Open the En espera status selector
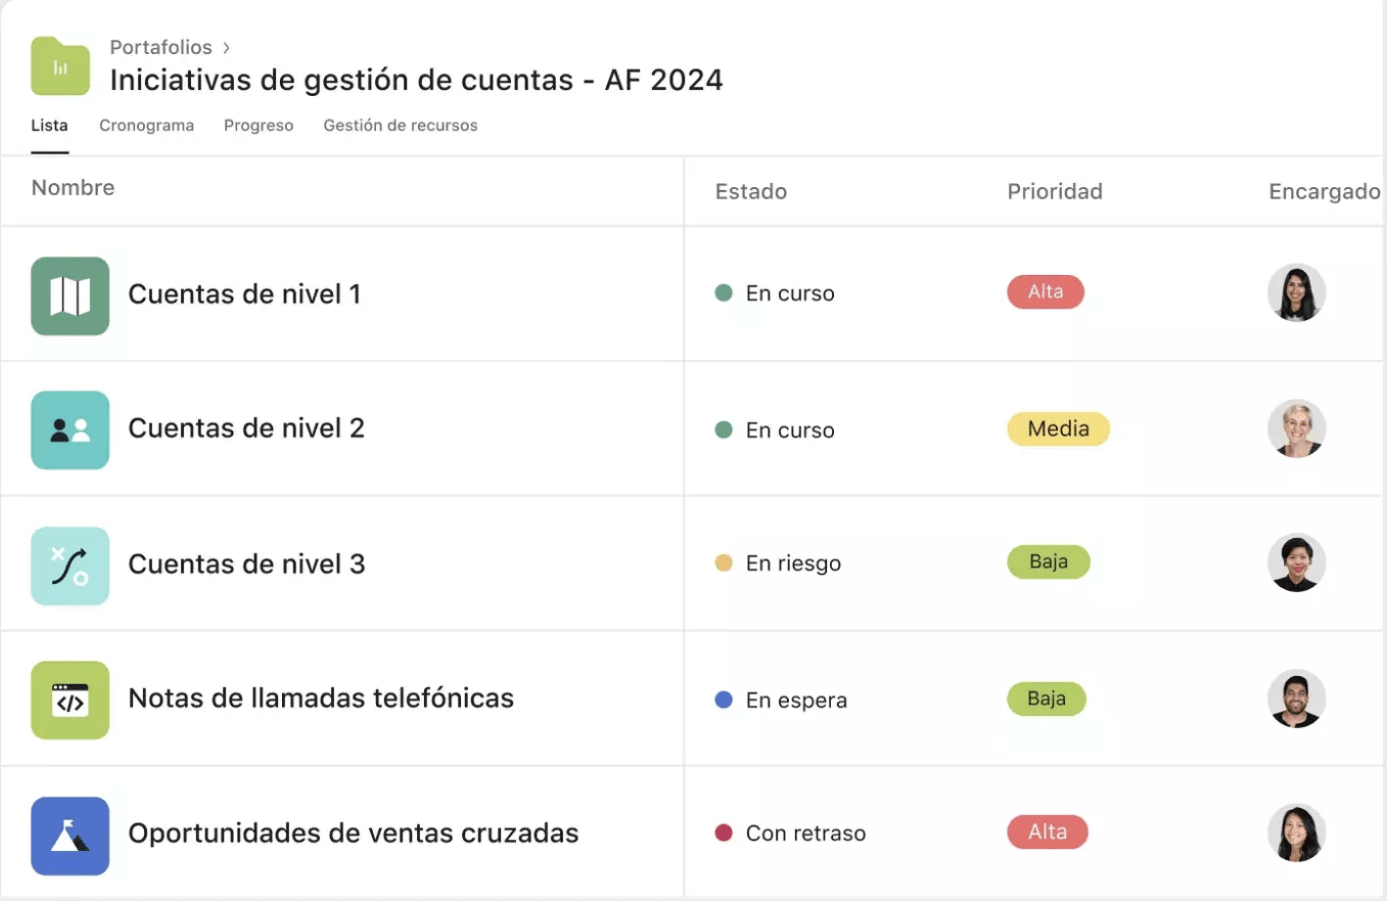The width and height of the screenshot is (1396, 910). coord(781,700)
